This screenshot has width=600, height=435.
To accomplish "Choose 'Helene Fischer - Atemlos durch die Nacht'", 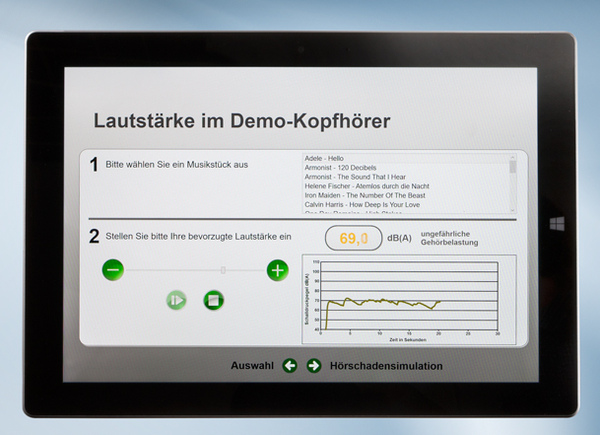I will (407, 186).
